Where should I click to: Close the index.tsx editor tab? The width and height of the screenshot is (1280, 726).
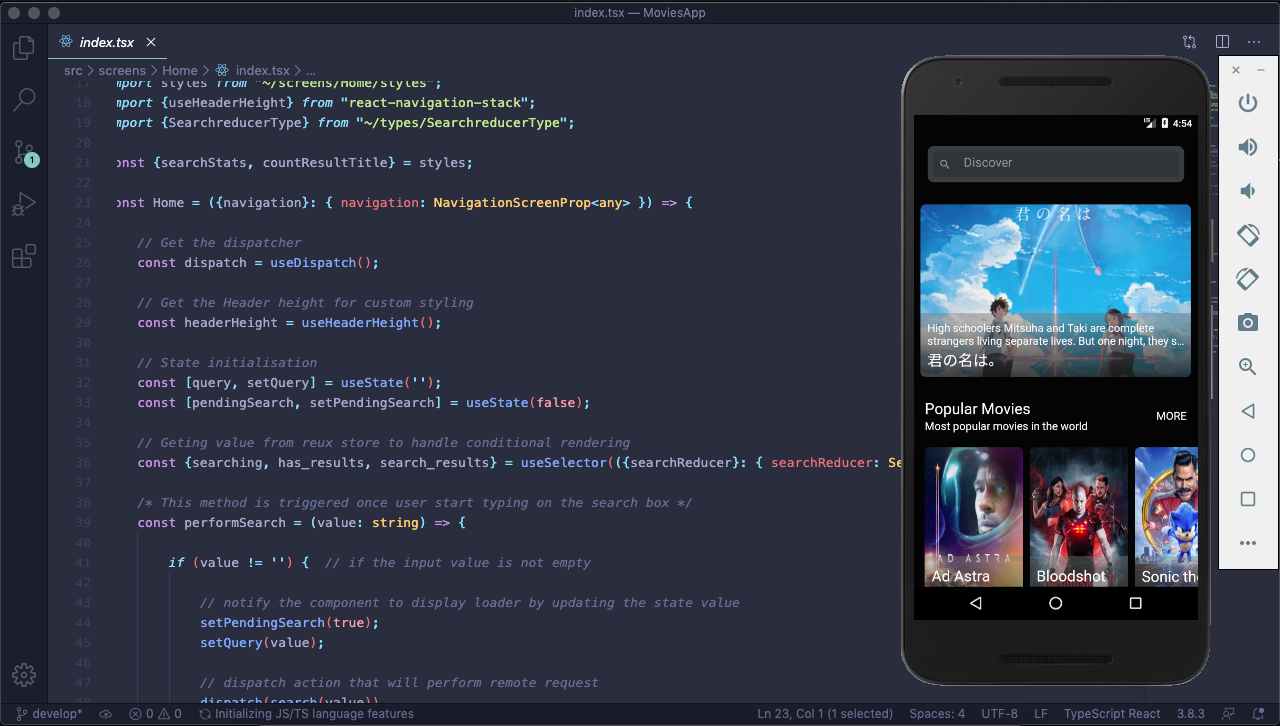coord(151,42)
